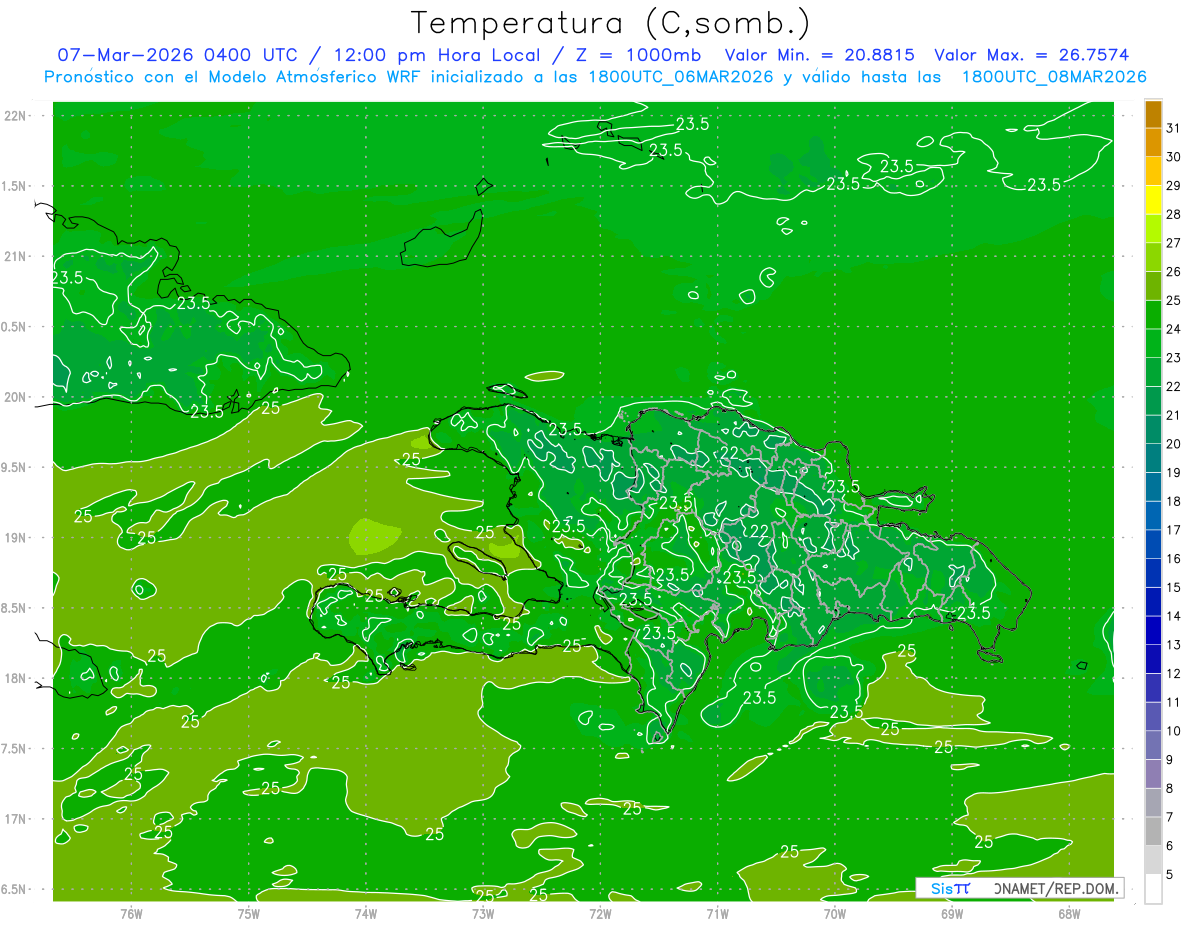Click the '17N' latitude axis label
This screenshot has width=1200, height=927.
coord(15,819)
